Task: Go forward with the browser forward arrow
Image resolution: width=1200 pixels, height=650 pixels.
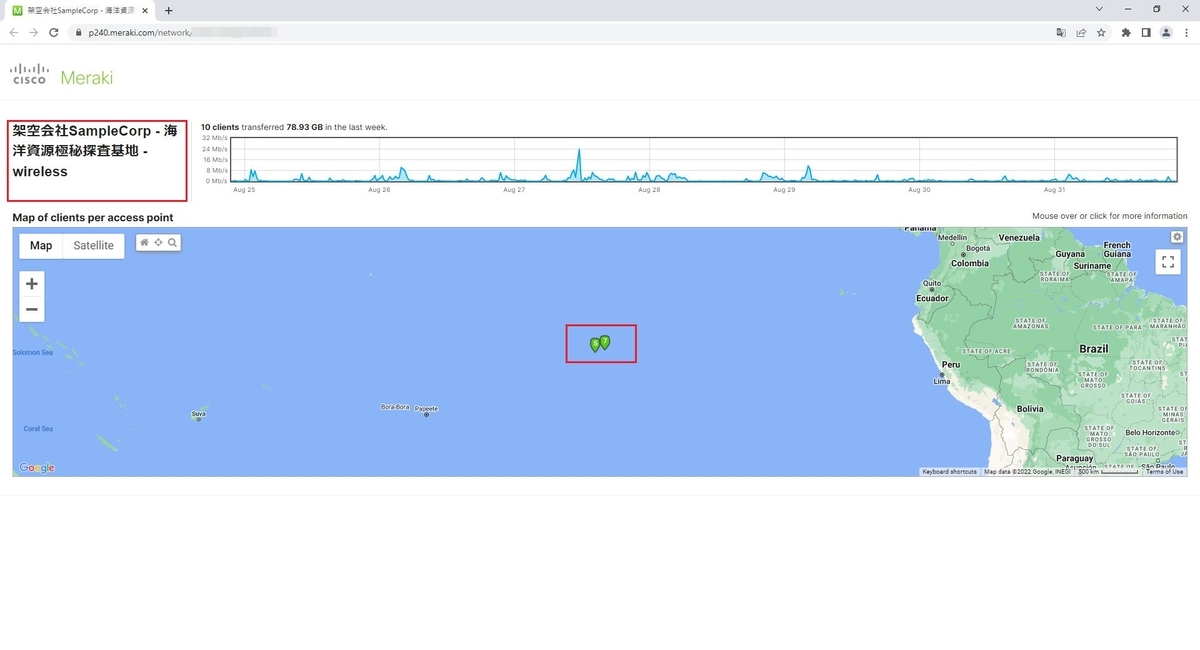Action: (x=33, y=32)
